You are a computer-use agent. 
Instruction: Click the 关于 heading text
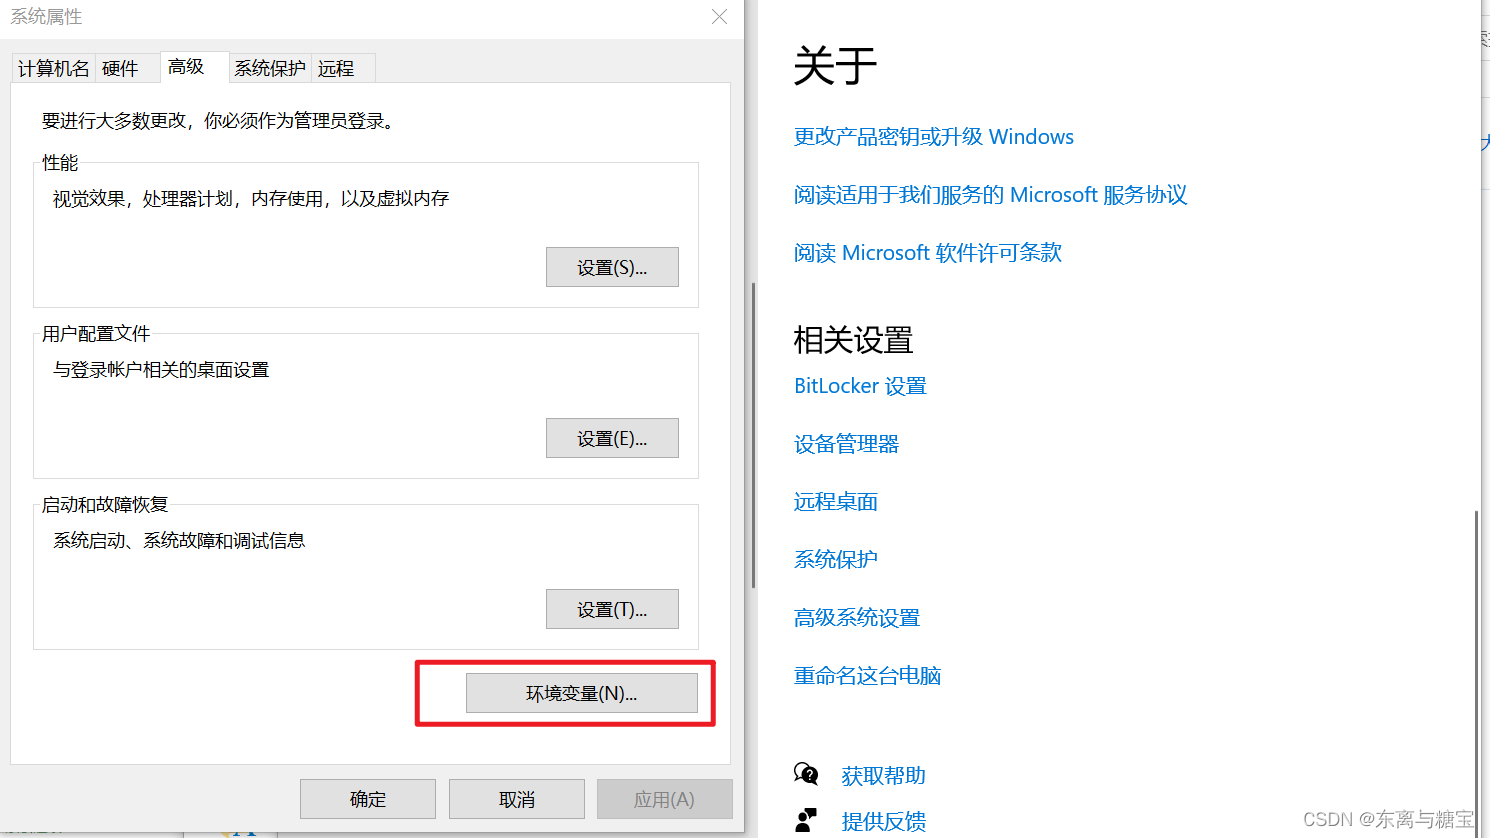835,67
